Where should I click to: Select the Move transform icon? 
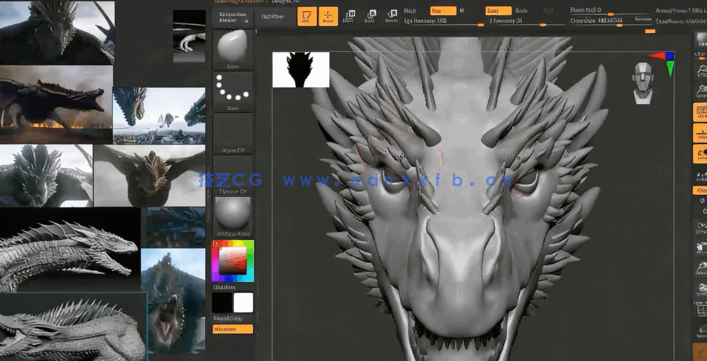(x=349, y=16)
